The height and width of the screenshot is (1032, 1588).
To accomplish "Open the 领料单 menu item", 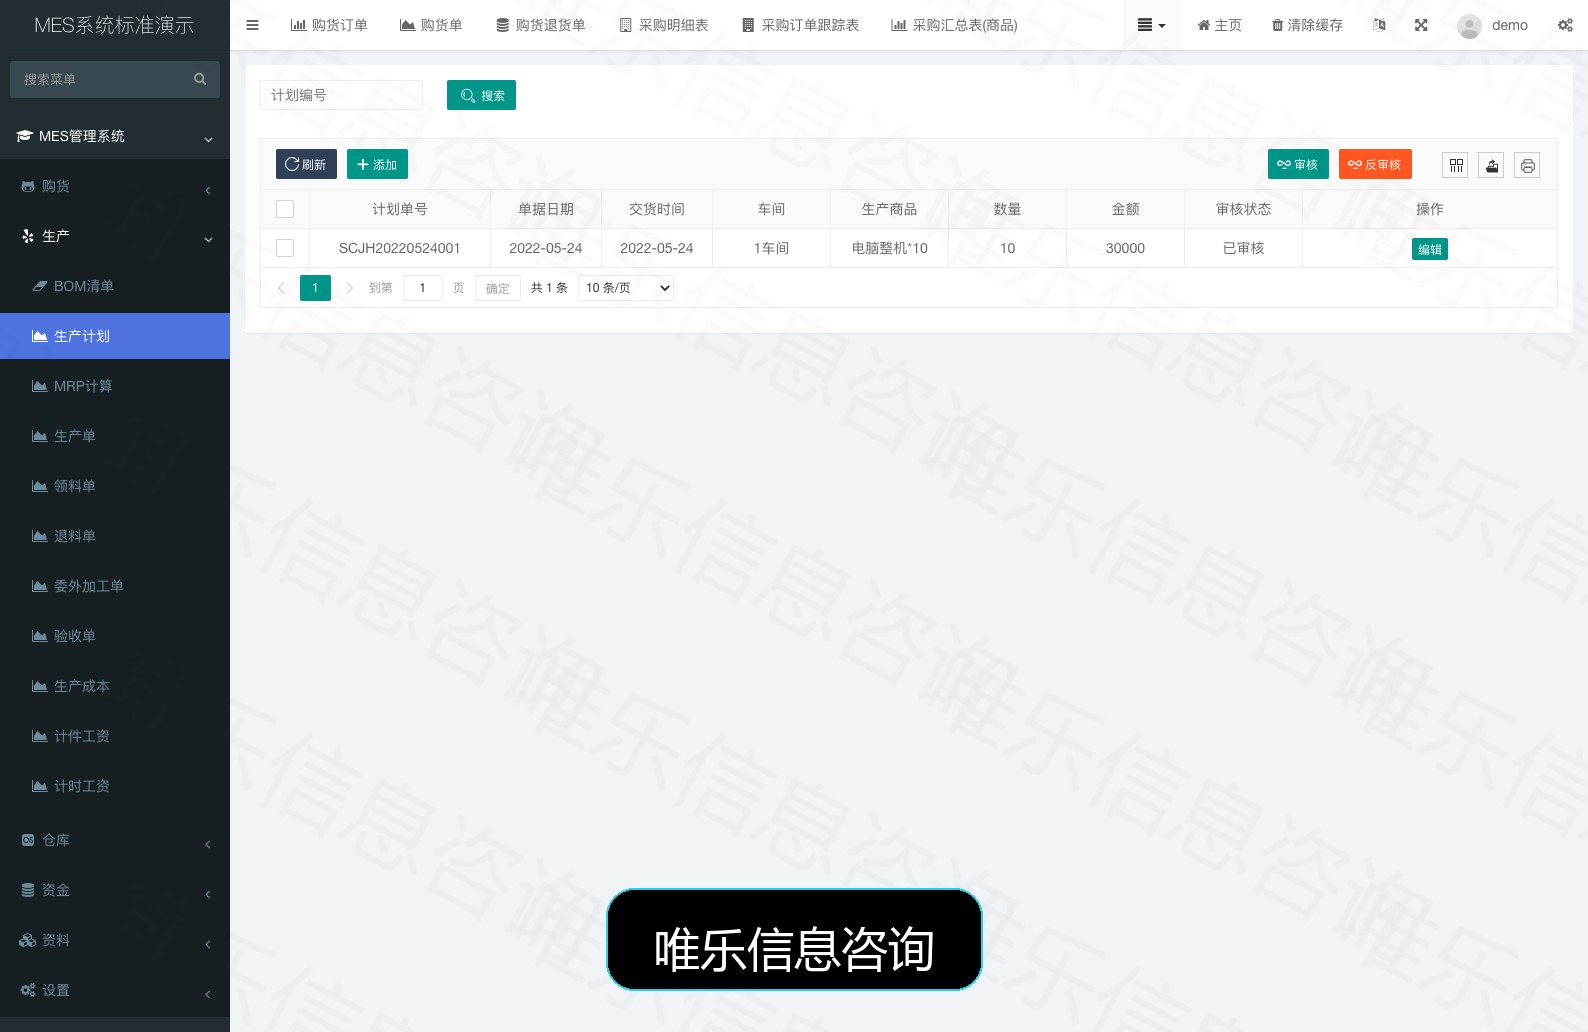I will pos(115,486).
